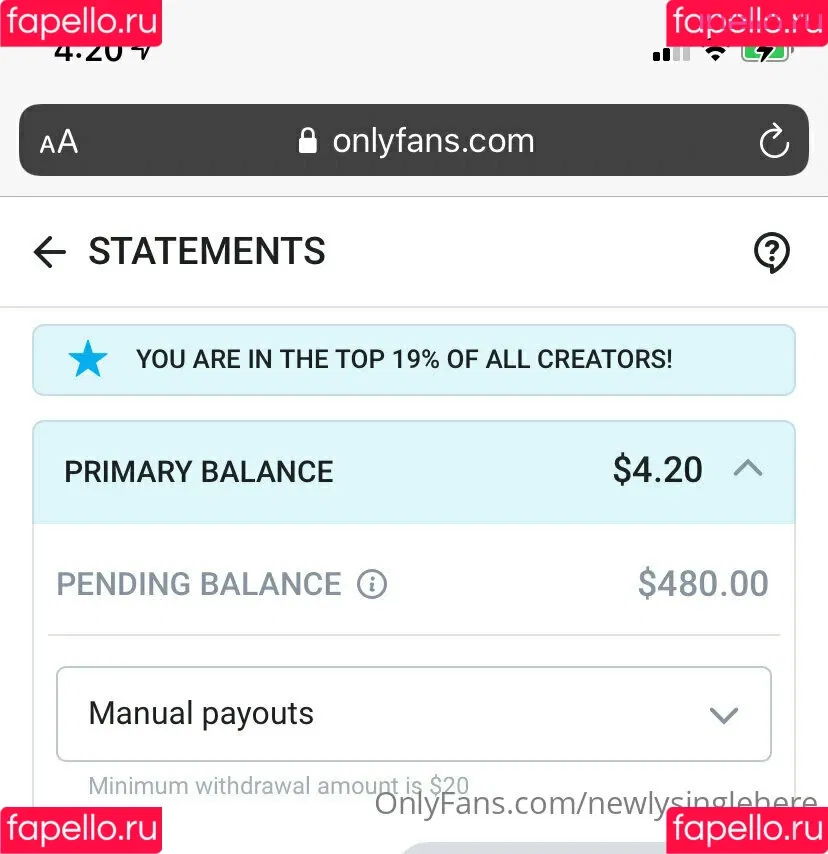Screen dimensions: 828x854
Task: Collapse the Primary Balance section chevron
Action: [x=748, y=468]
